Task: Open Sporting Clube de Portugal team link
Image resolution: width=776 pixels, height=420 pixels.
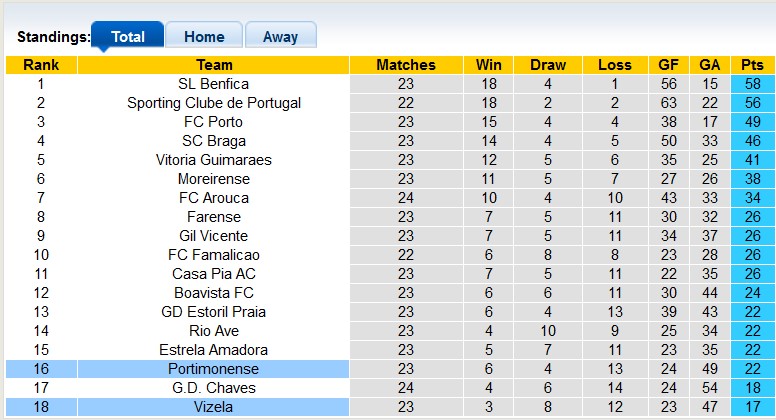Action: 213,103
